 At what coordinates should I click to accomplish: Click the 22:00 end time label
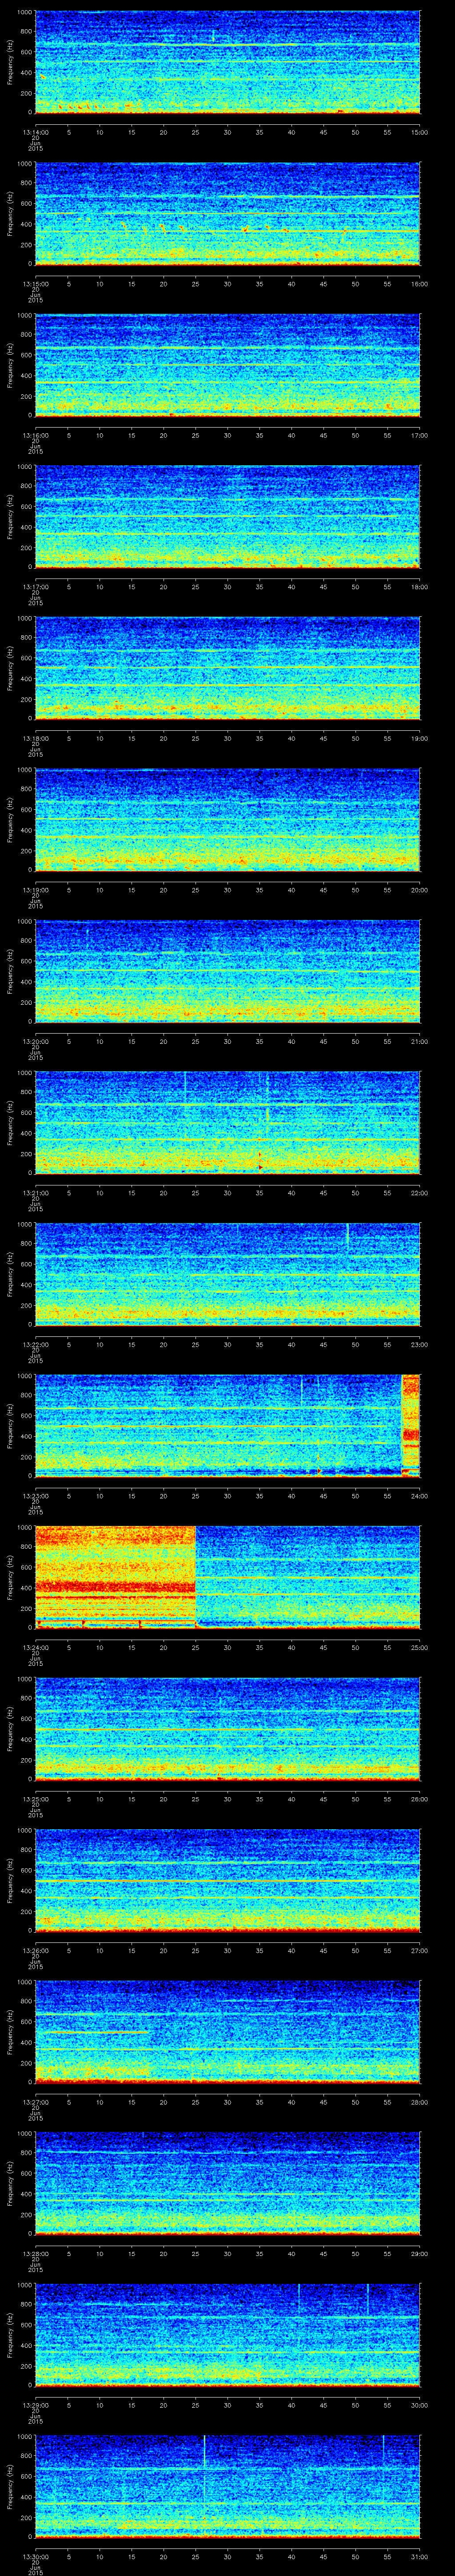click(420, 1192)
